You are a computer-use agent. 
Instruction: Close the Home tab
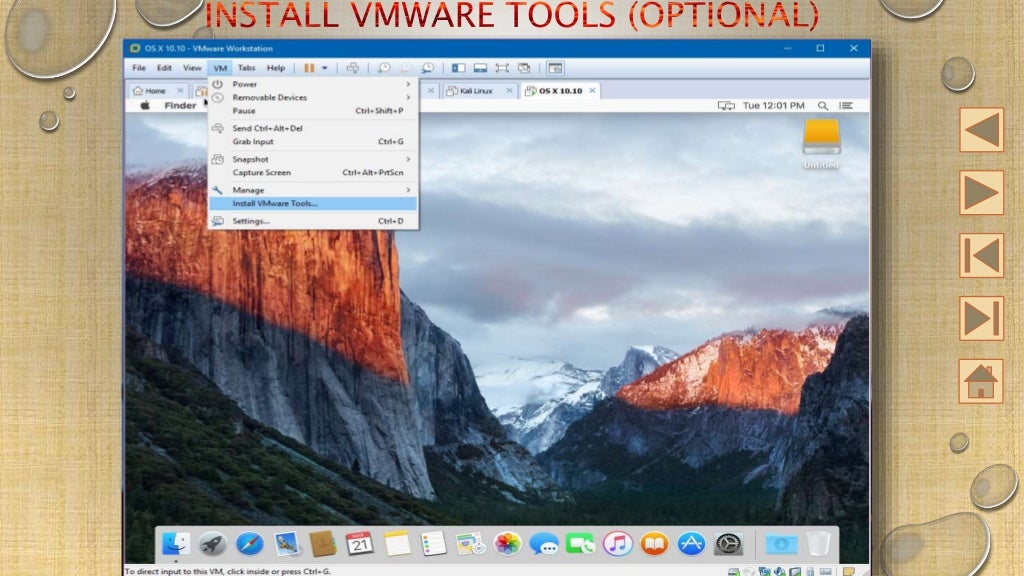[180, 91]
